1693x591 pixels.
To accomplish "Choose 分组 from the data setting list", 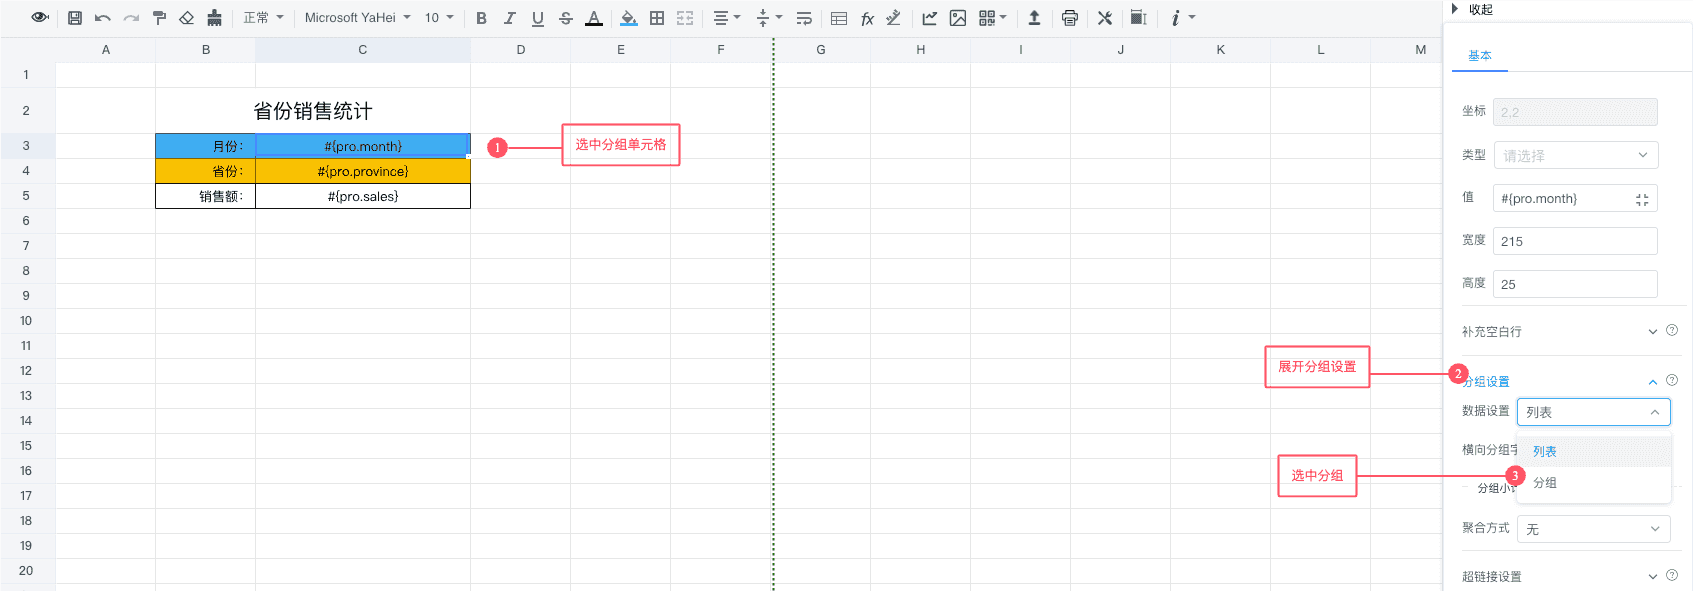I will pyautogui.click(x=1545, y=483).
